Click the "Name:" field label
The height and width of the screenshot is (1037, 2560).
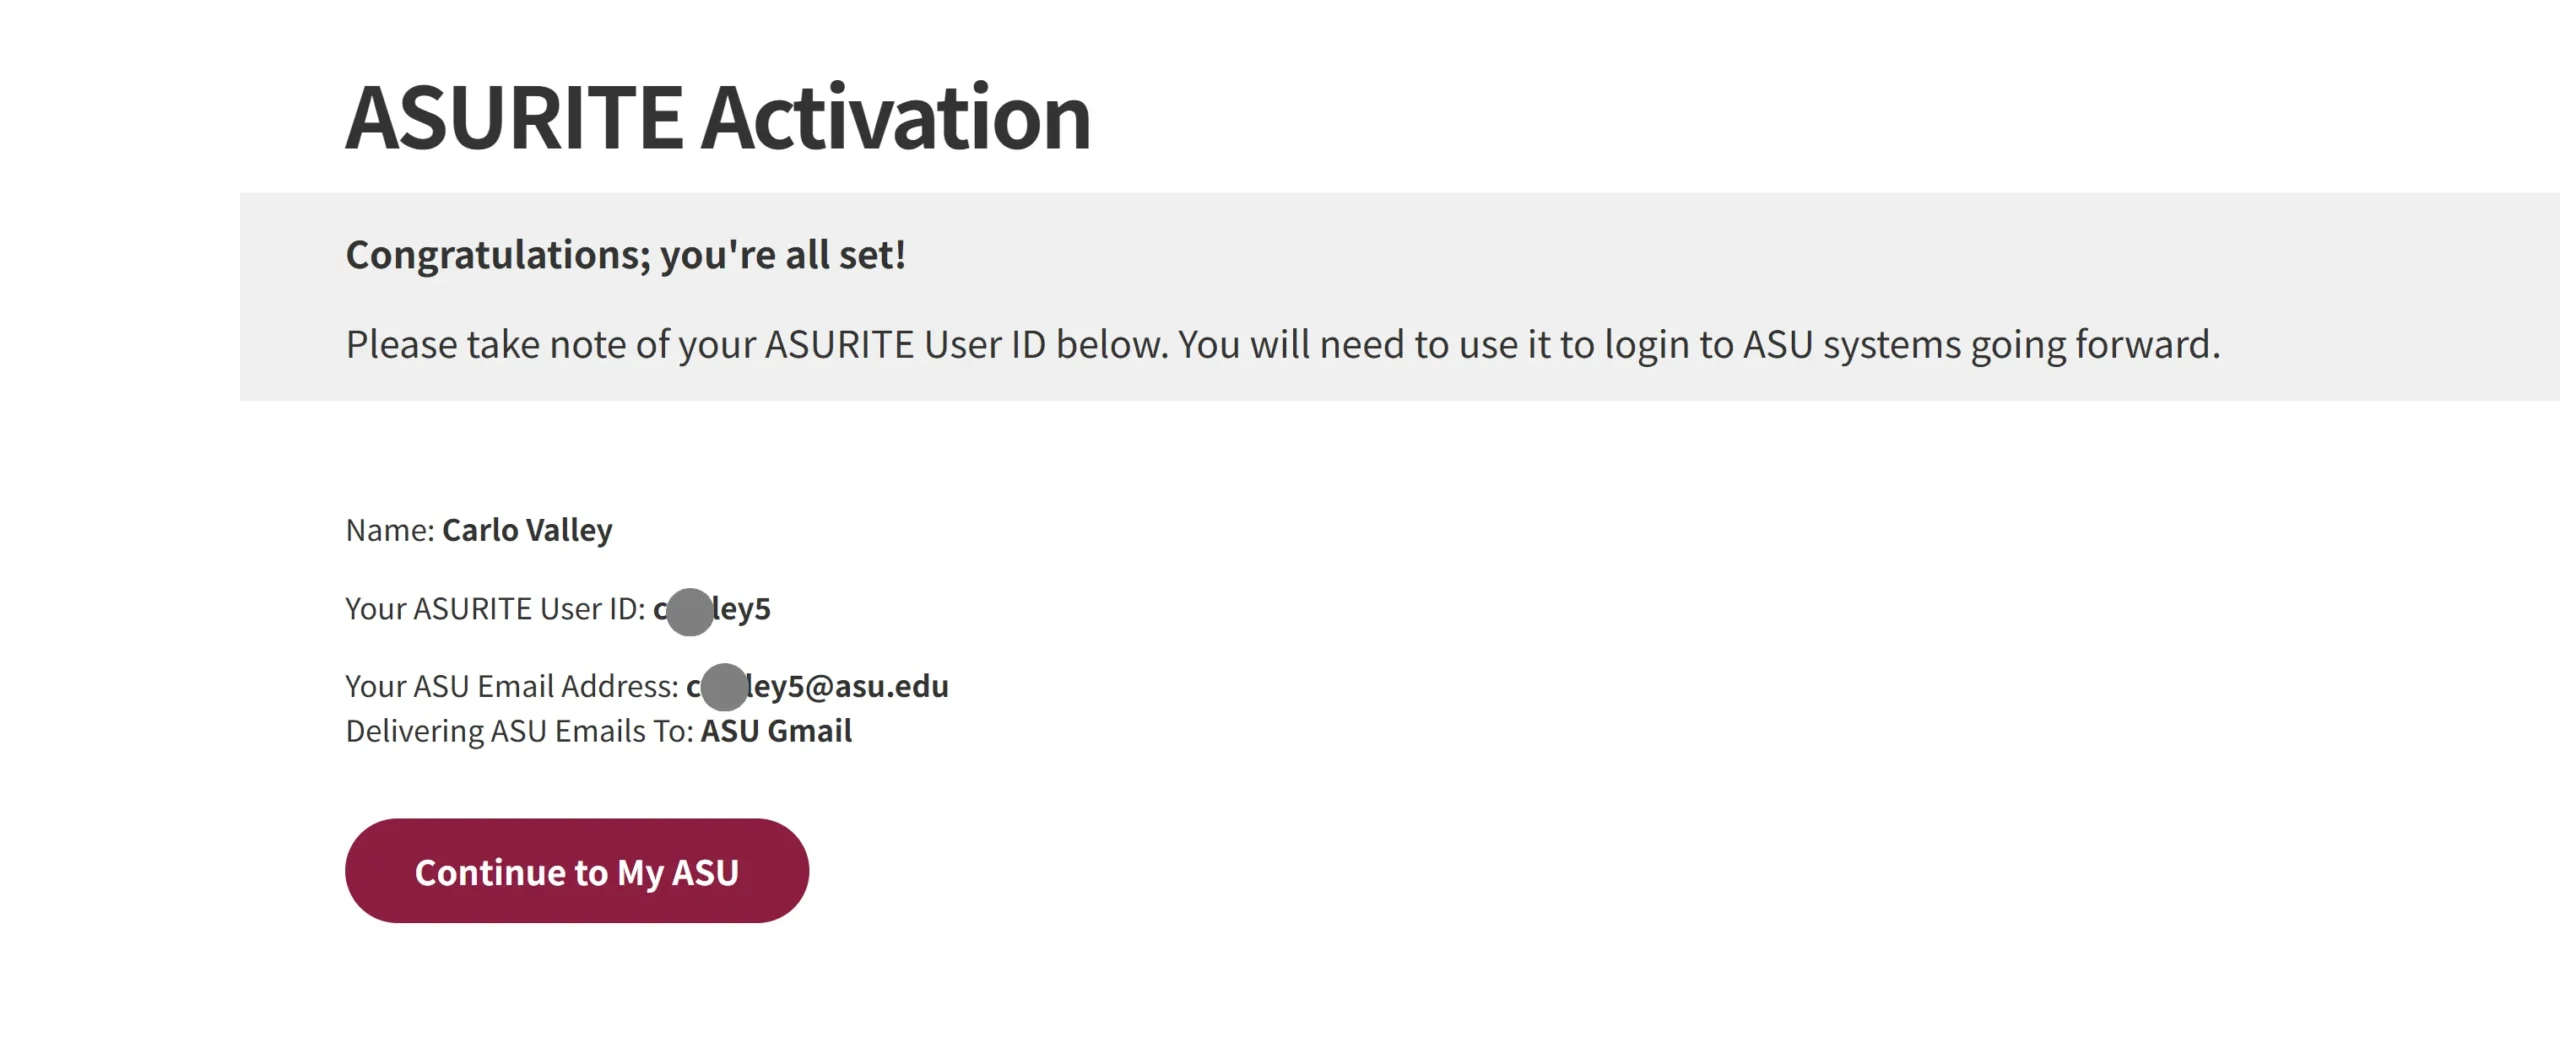click(x=390, y=530)
